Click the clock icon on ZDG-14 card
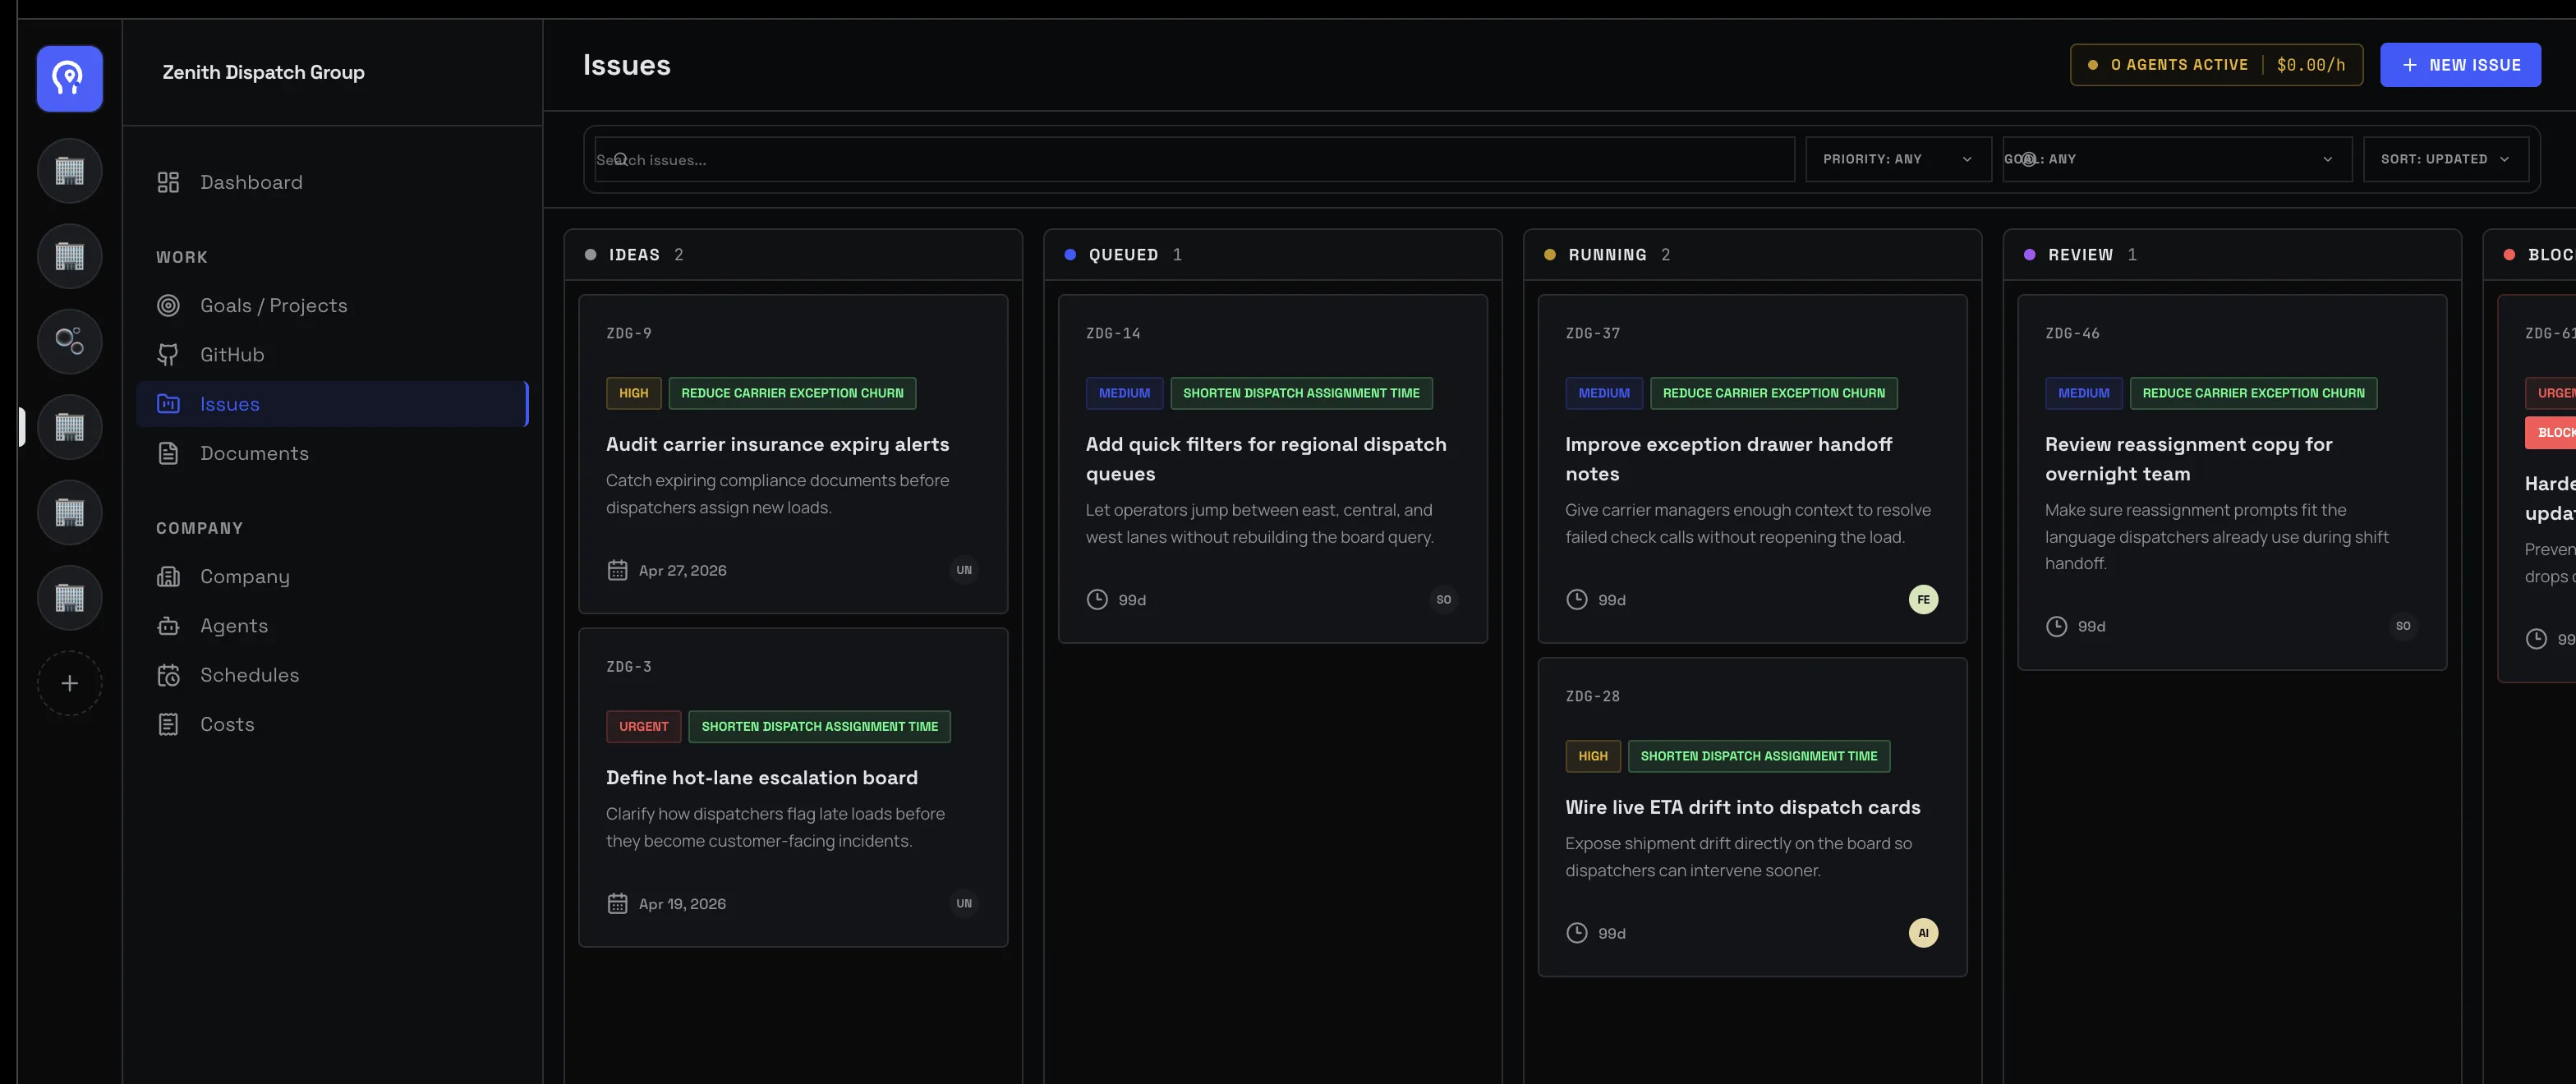Viewport: 2576px width, 1084px height. coord(1097,600)
